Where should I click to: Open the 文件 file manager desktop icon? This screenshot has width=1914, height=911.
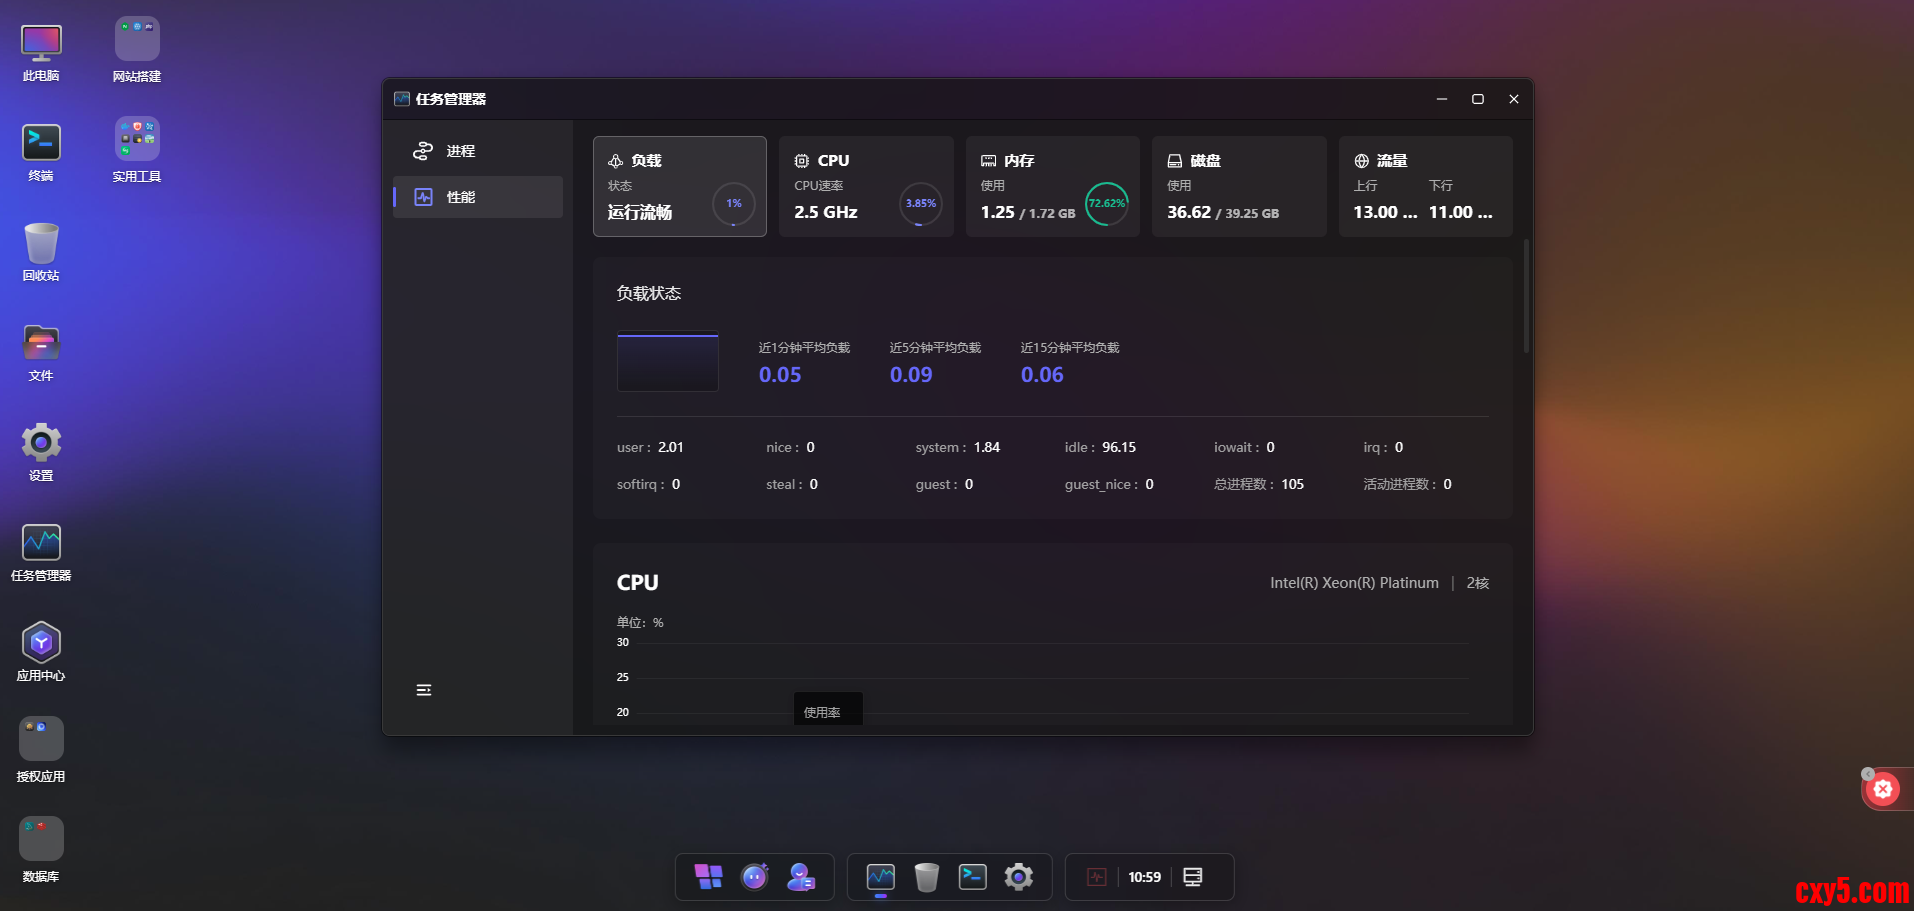click(41, 352)
